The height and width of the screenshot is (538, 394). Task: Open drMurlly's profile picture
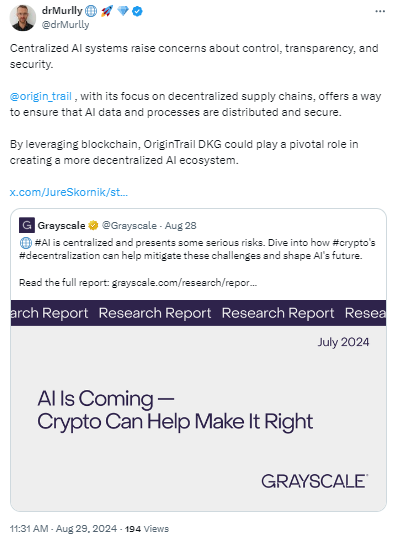click(x=23, y=18)
